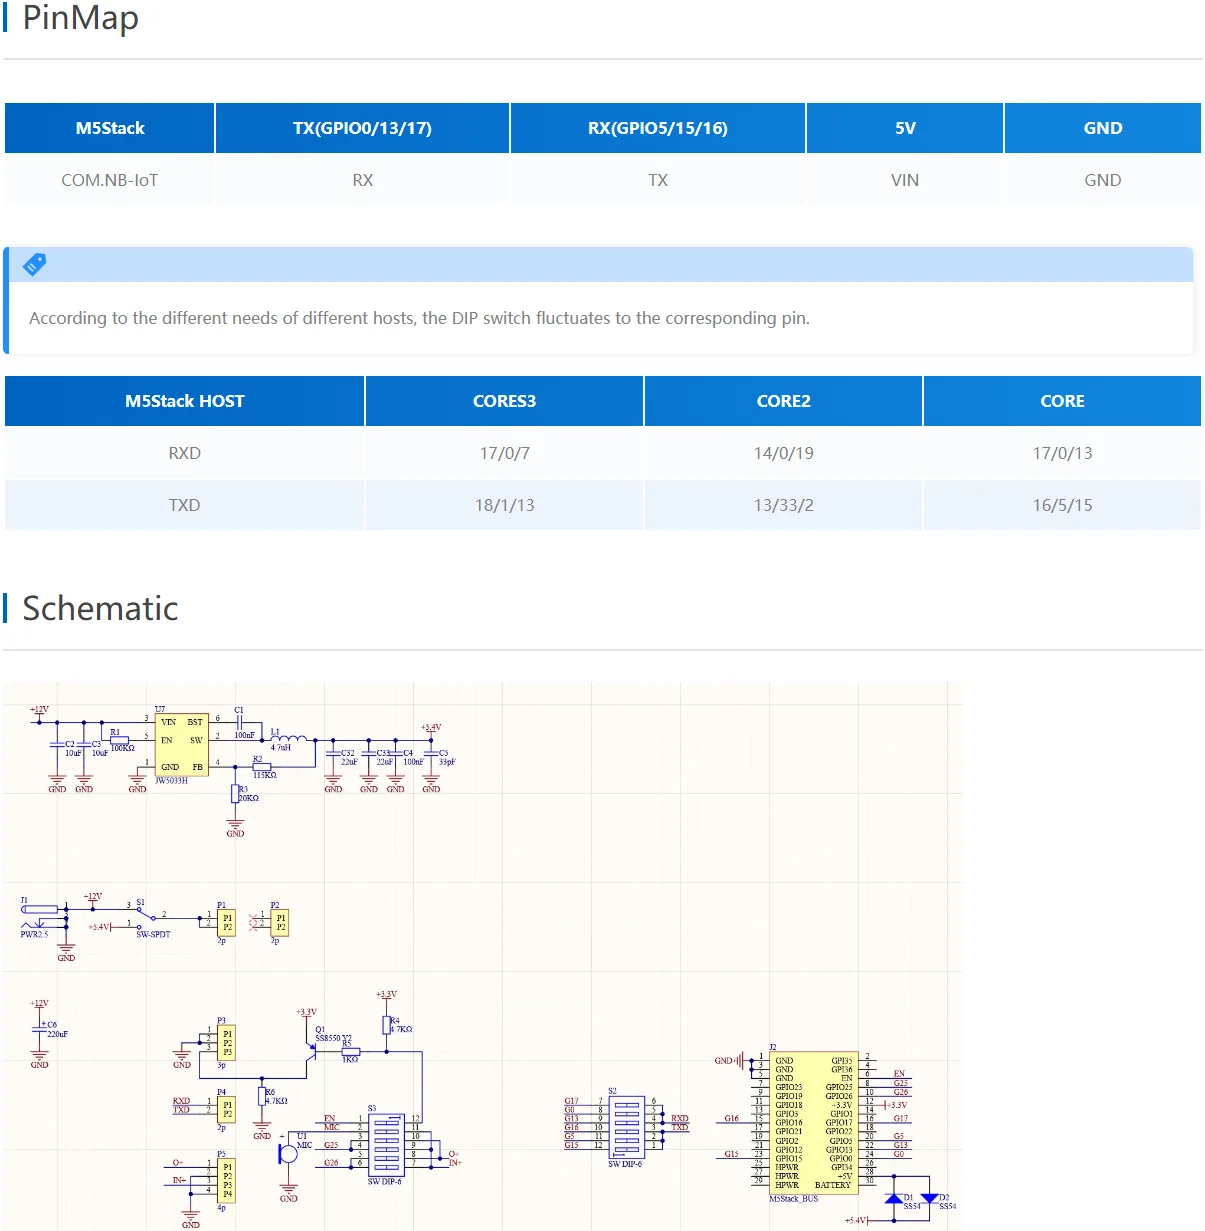Screen dimensions: 1205x1231
Task: Click the COM.NB-IoT table cell
Action: point(109,180)
